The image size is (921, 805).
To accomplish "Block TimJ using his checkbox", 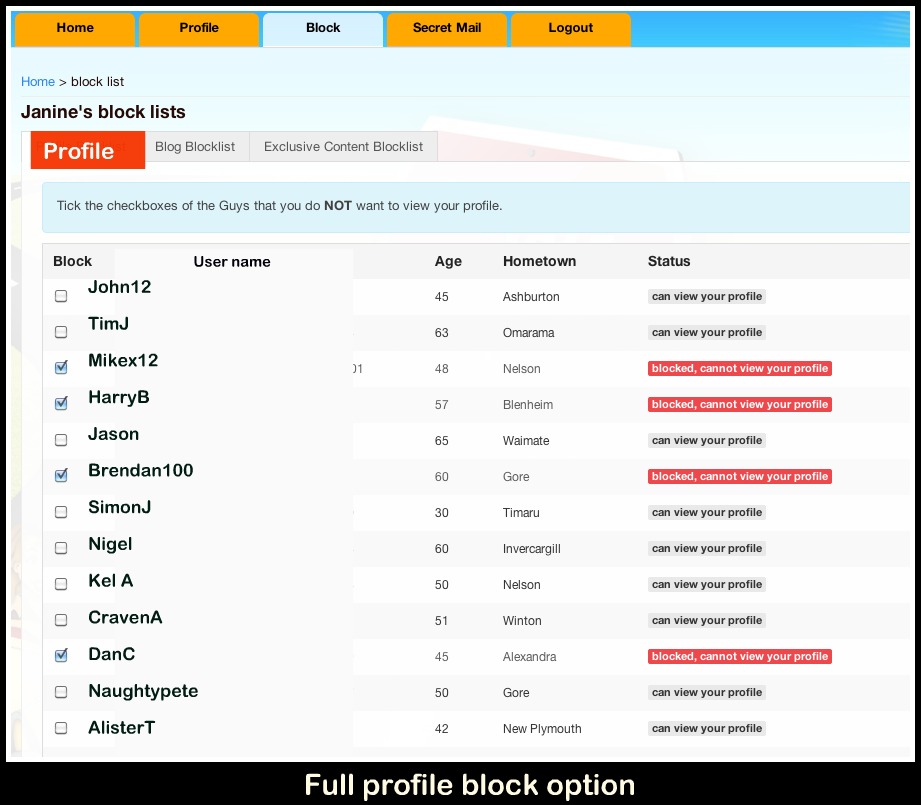I will (61, 332).
